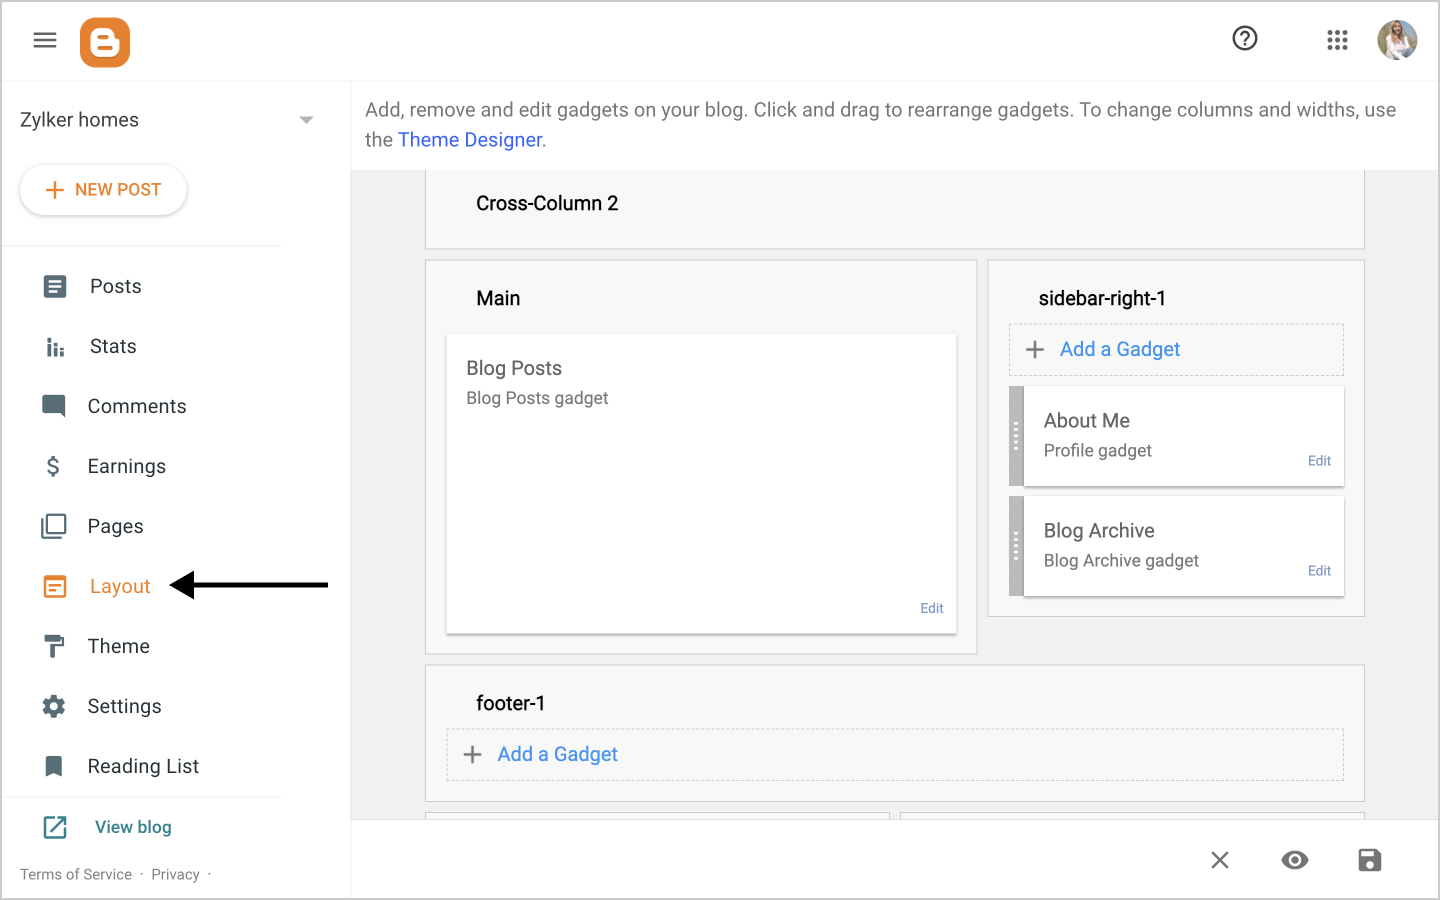Save layout with the floppy disk icon

(1369, 860)
